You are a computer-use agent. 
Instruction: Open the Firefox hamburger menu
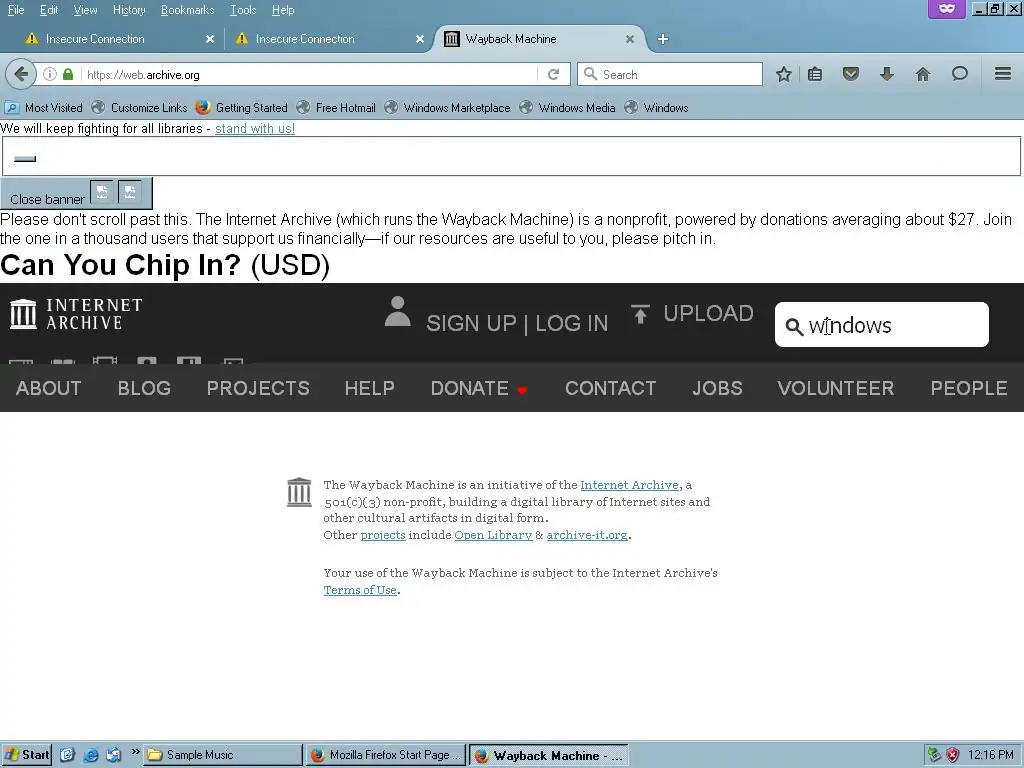(1003, 74)
